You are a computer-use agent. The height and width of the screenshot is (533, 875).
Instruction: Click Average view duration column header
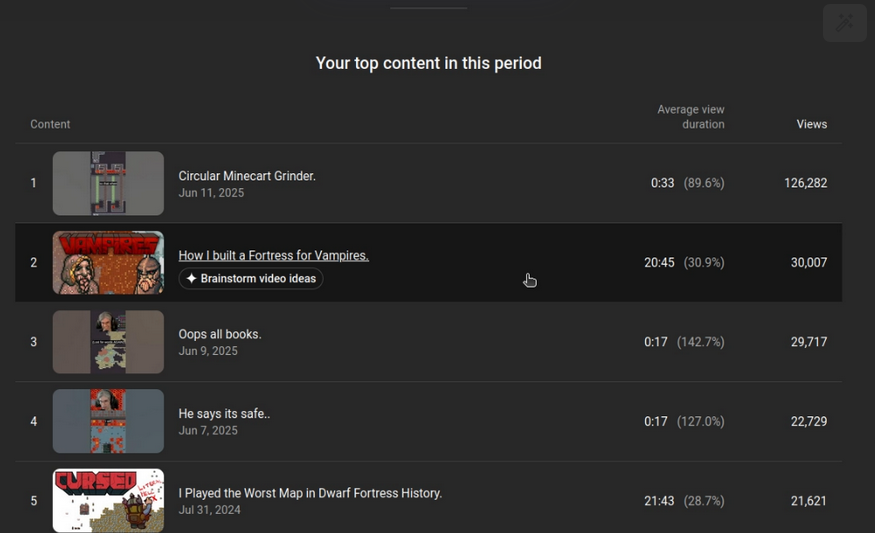(x=691, y=117)
